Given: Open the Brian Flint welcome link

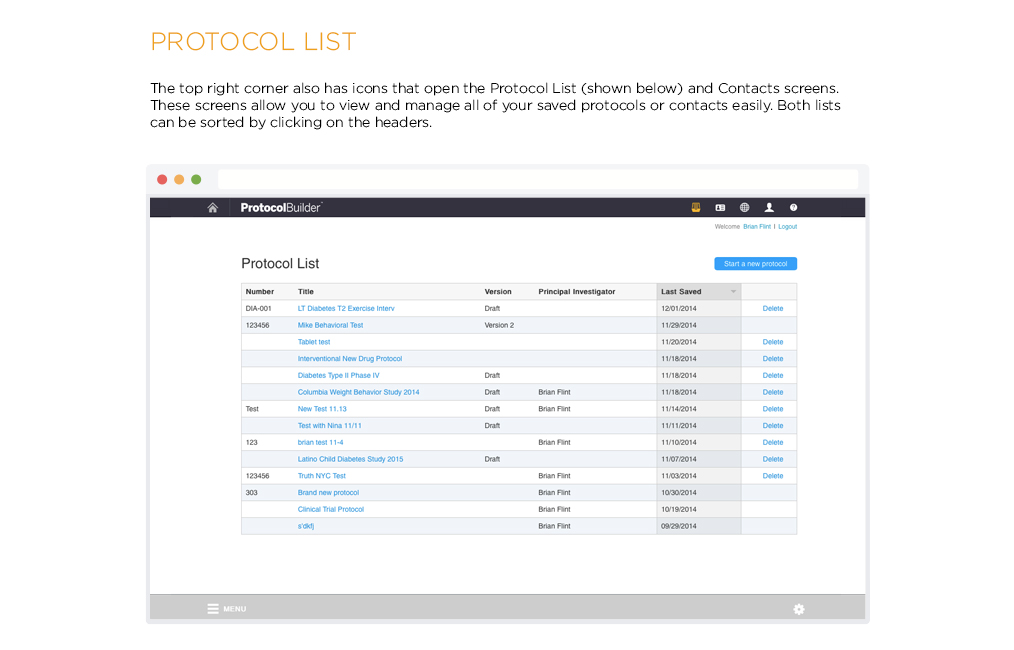Looking at the screenshot, I should click(x=757, y=227).
